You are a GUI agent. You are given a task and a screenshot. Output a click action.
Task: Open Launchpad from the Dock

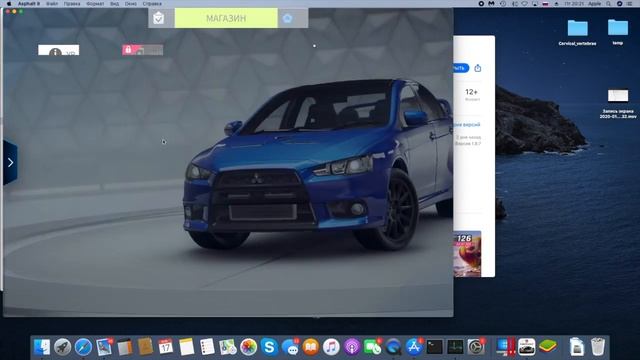tap(62, 347)
